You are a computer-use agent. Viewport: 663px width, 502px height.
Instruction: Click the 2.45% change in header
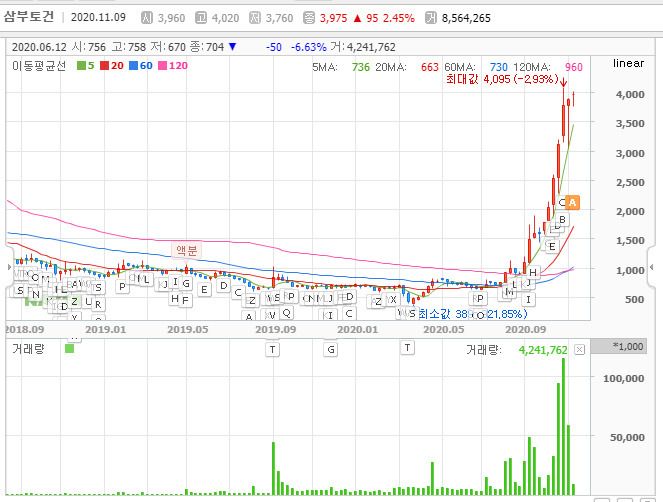pyautogui.click(x=399, y=18)
